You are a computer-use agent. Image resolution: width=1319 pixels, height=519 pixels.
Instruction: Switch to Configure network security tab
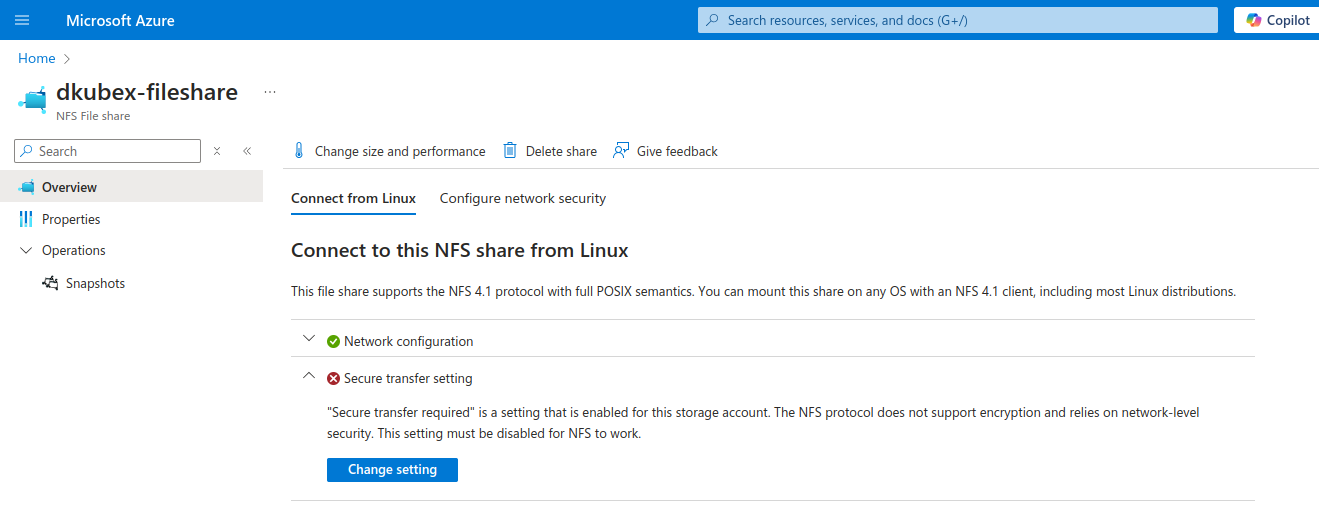[x=522, y=198]
